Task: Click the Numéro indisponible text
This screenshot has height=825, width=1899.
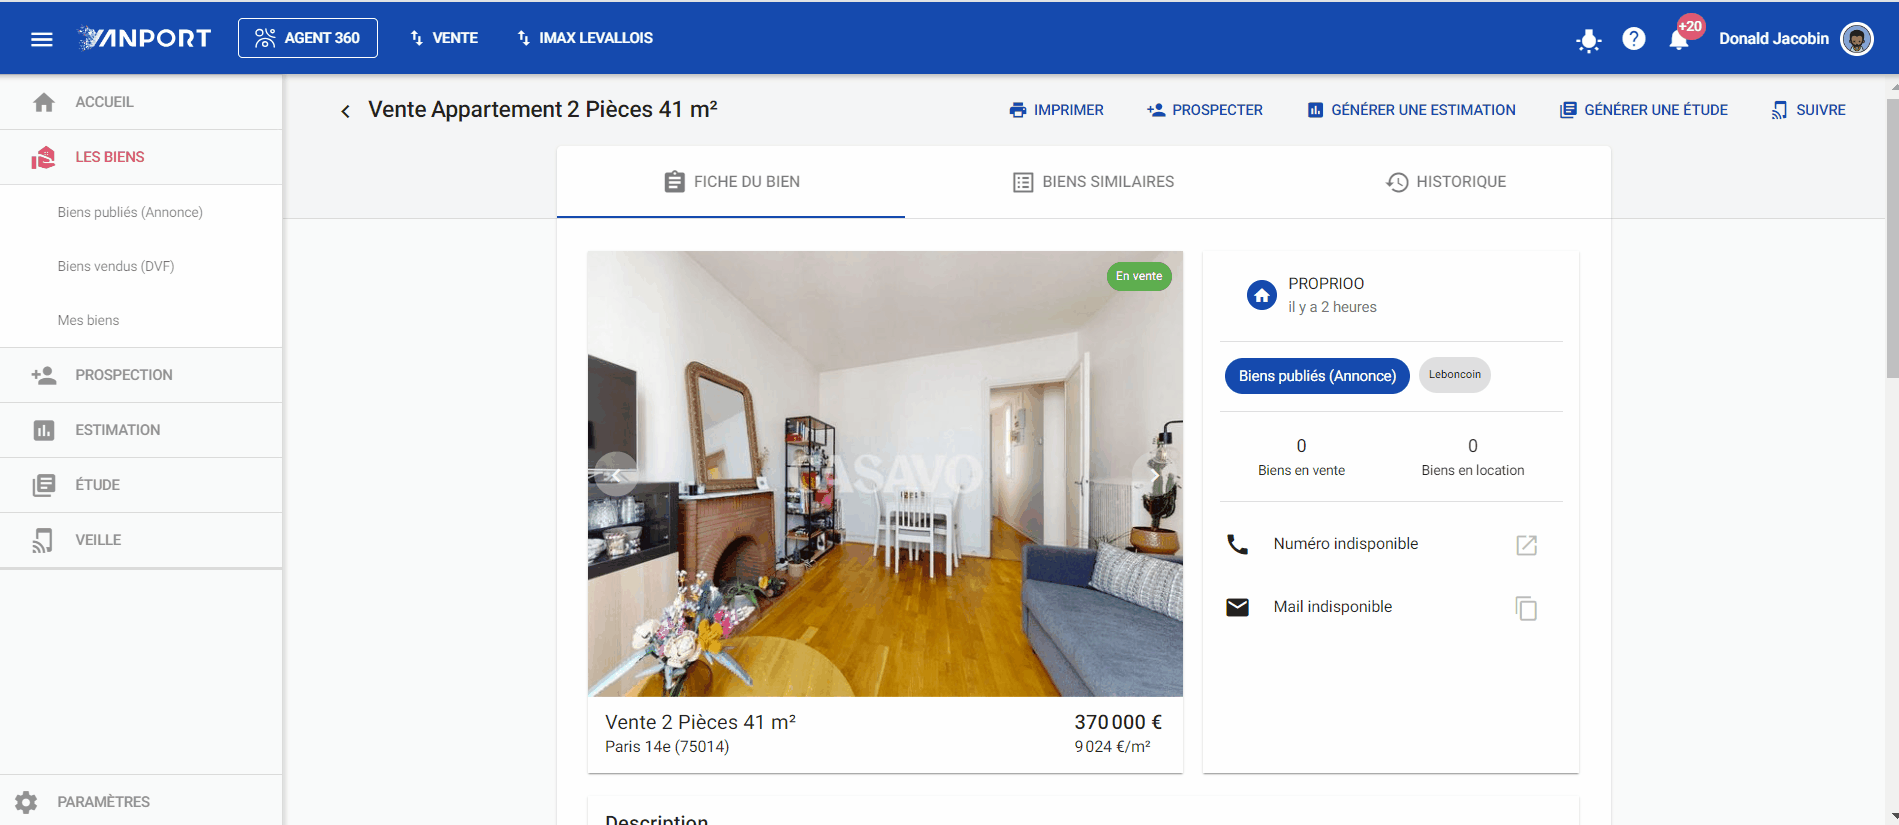Action: pos(1345,544)
